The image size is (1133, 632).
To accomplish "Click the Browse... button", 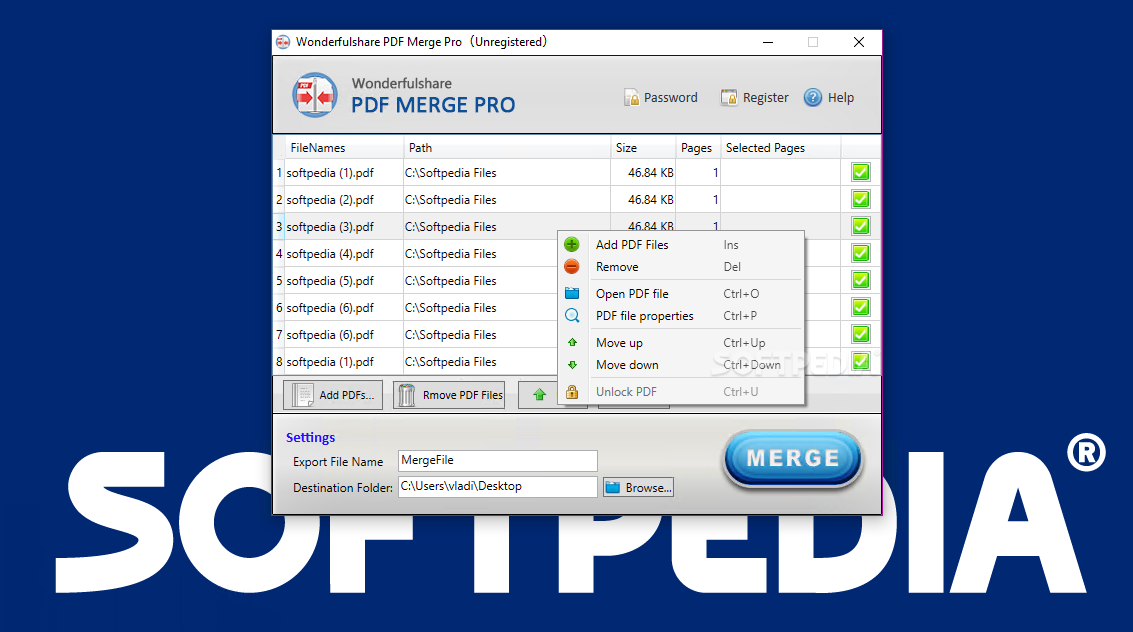I will click(x=639, y=488).
